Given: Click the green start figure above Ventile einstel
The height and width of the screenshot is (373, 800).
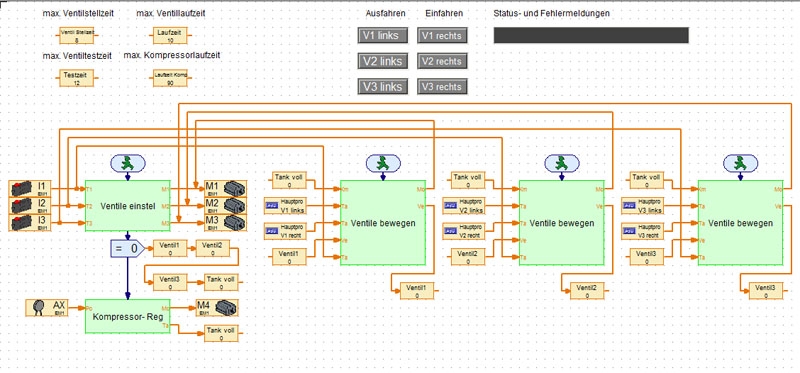Looking at the screenshot, I should click(128, 163).
